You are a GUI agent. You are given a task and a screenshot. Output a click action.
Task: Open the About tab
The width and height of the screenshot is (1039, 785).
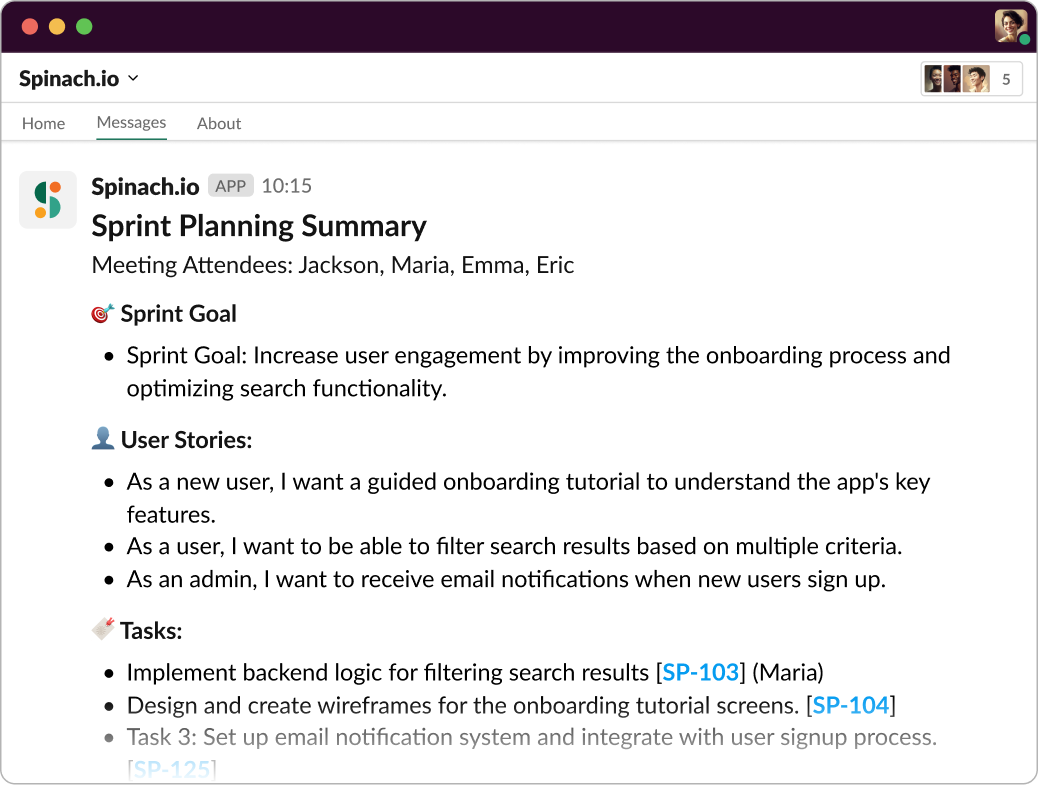pos(219,123)
